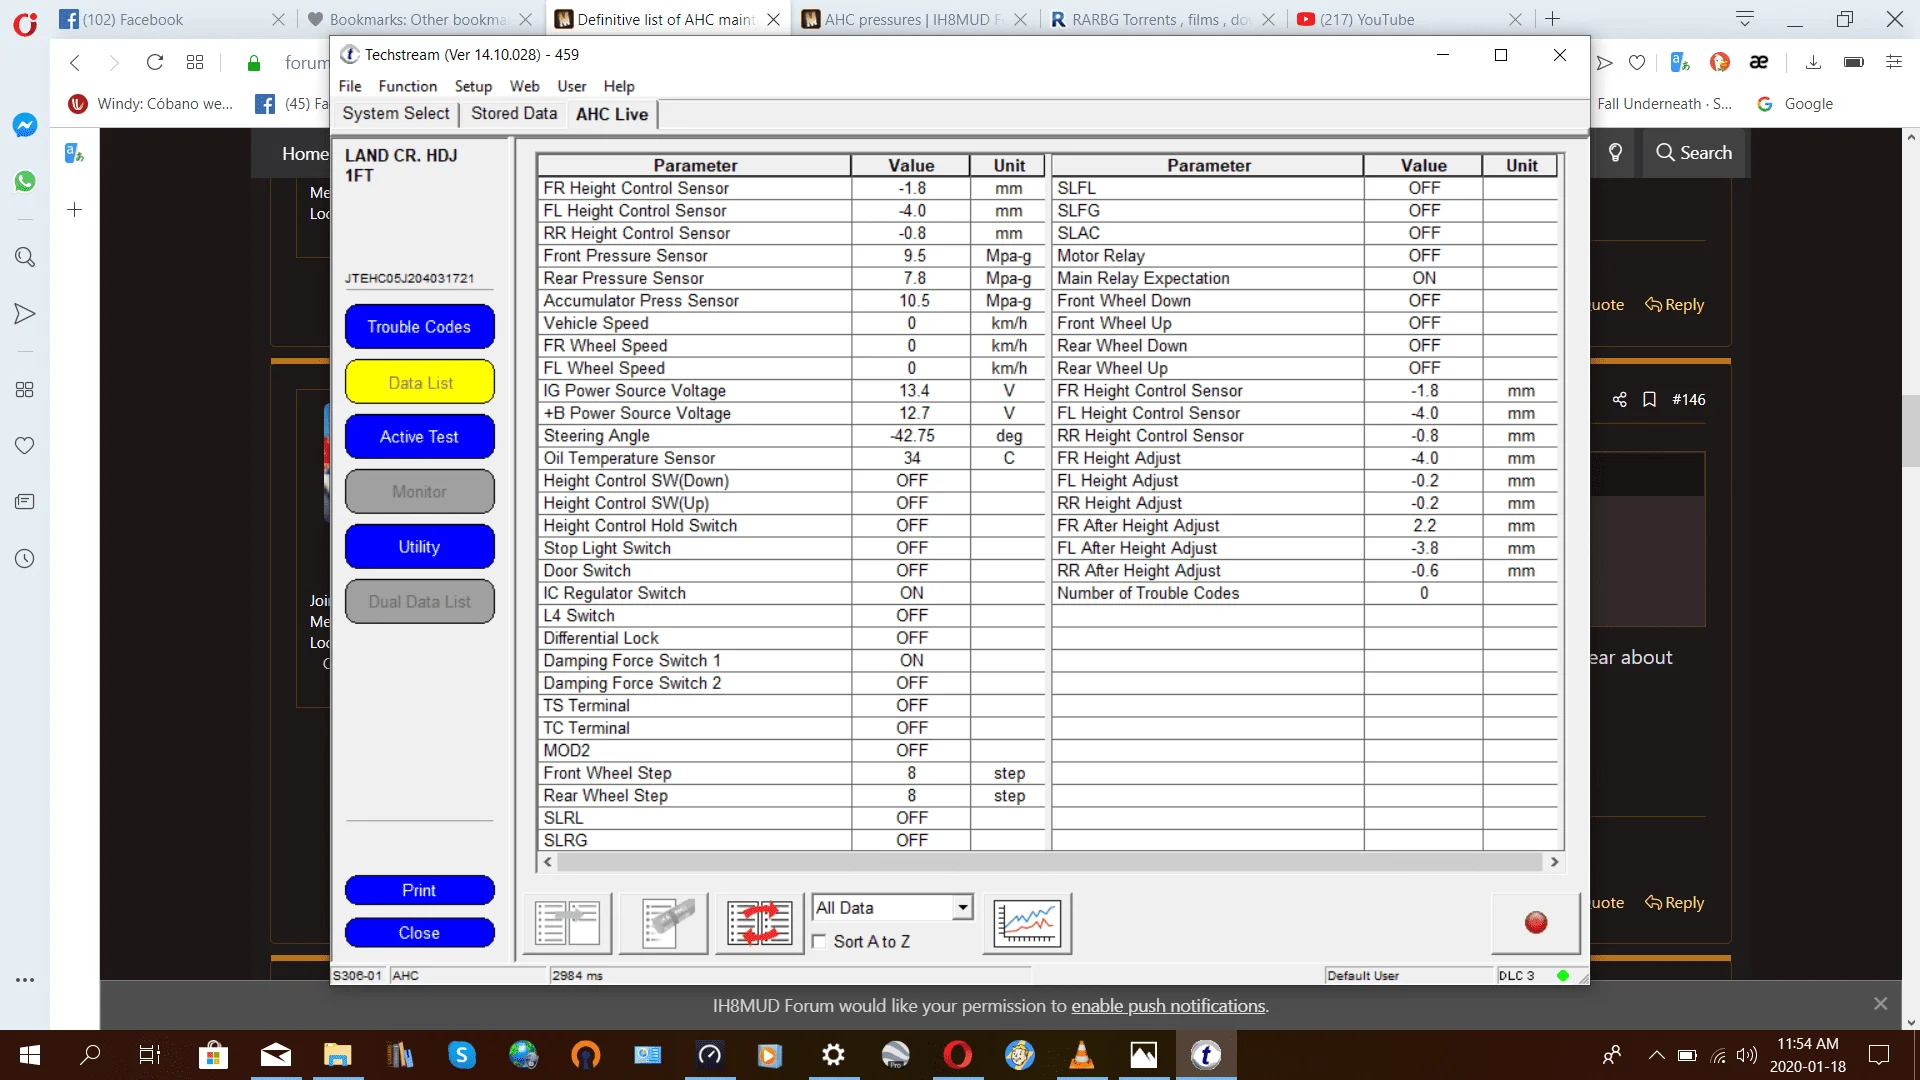
Task: Switch to the System Select tab
Action: [396, 114]
